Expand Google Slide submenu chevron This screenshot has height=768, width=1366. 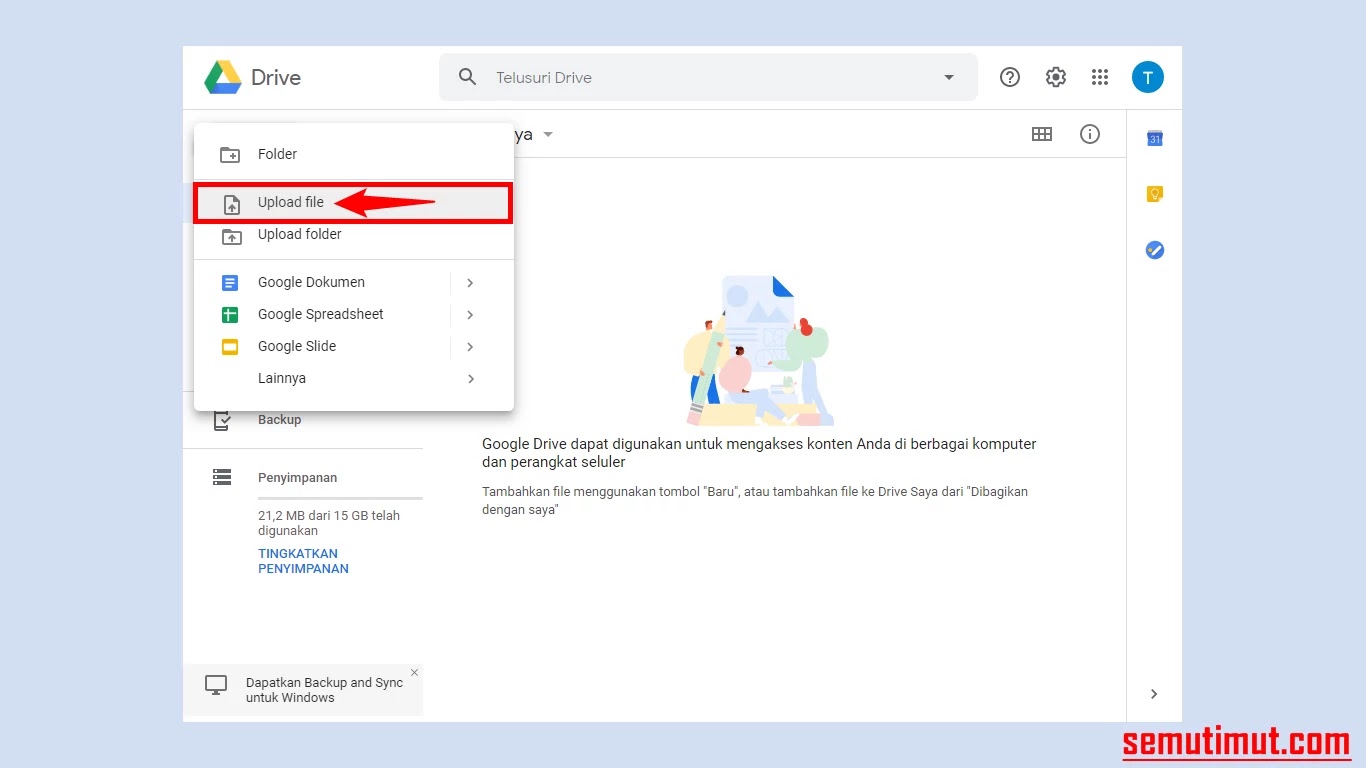pyautogui.click(x=470, y=347)
